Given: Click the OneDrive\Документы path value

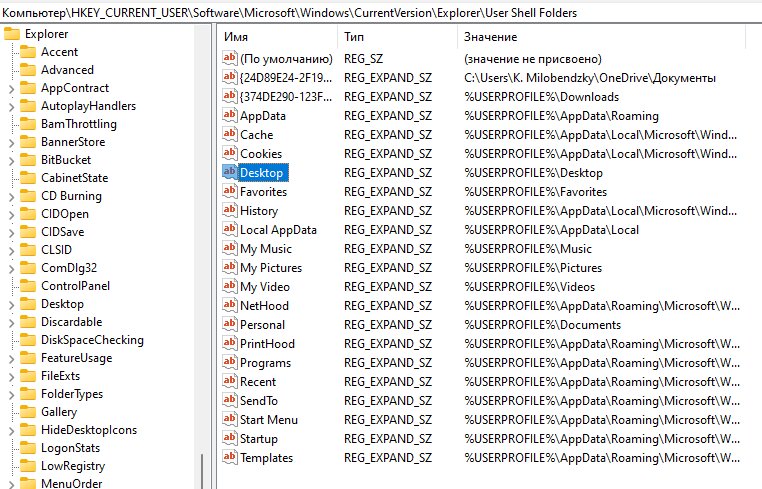Looking at the screenshot, I should point(589,78).
